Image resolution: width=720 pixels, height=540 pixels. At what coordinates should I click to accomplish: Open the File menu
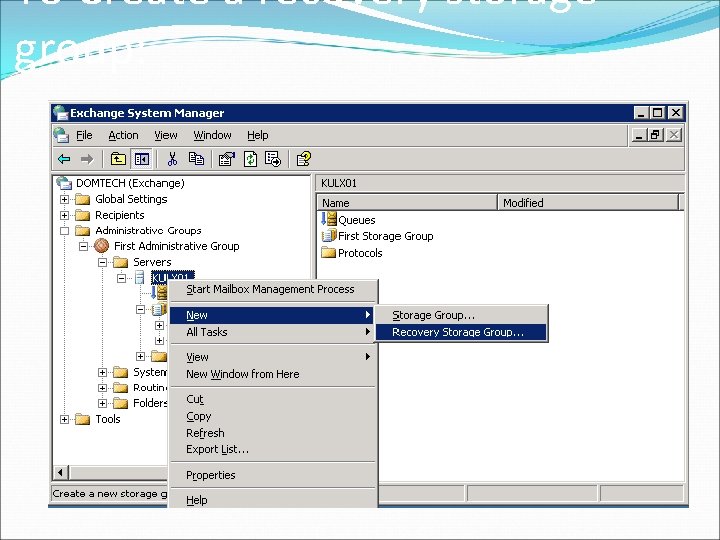84,135
